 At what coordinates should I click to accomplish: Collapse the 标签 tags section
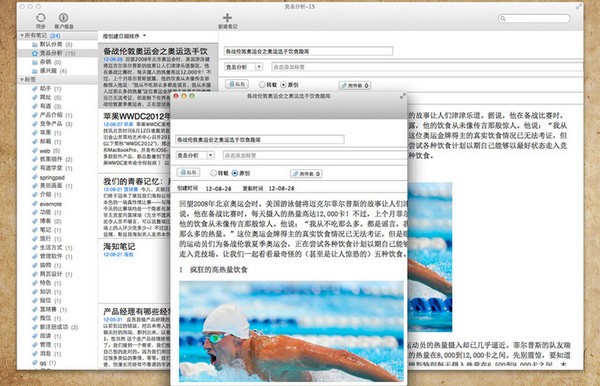click(x=22, y=80)
